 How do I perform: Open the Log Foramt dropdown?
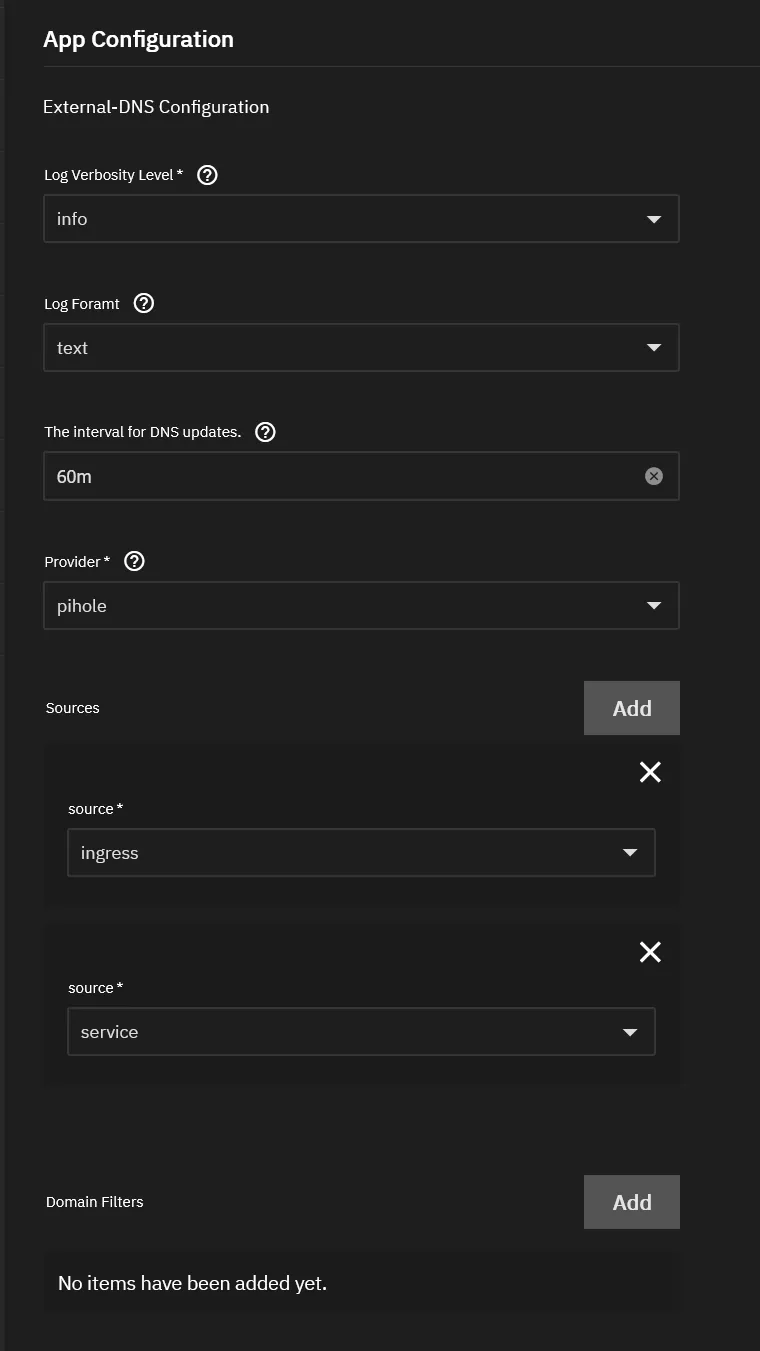click(x=361, y=347)
